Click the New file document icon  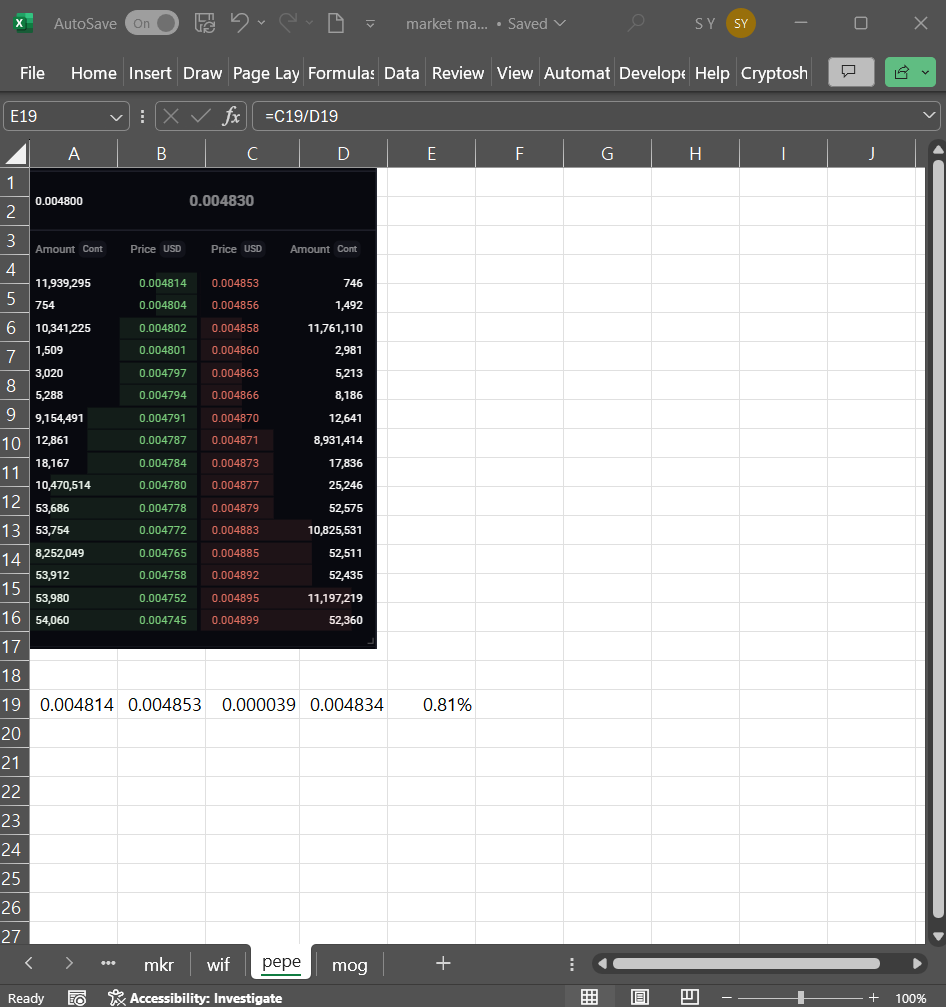pyautogui.click(x=336, y=24)
